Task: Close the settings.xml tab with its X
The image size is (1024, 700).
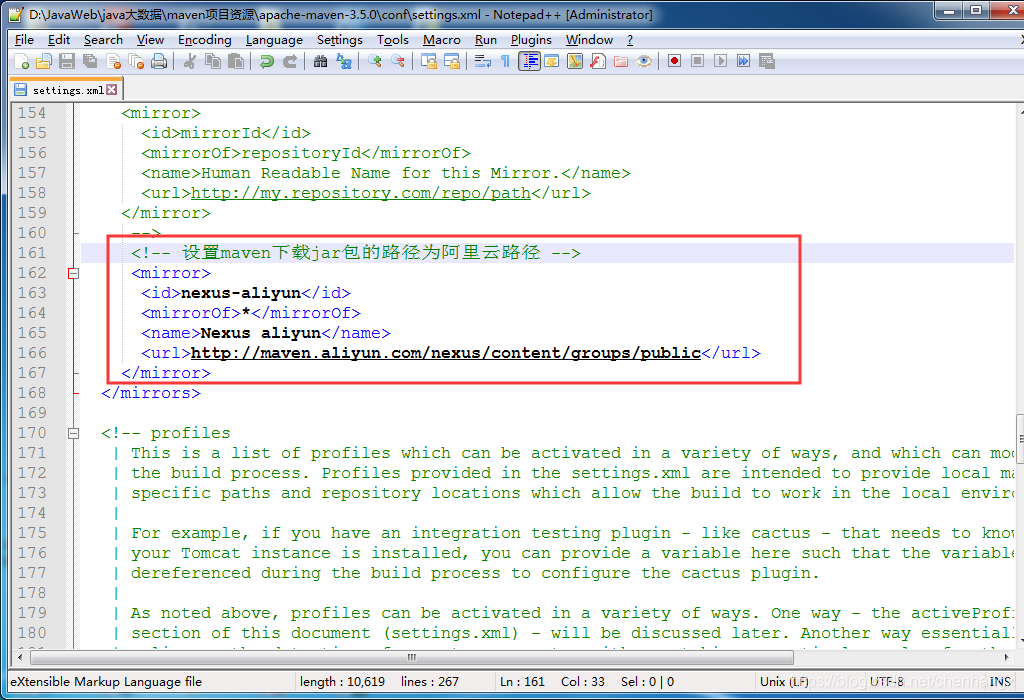Action: (x=112, y=89)
